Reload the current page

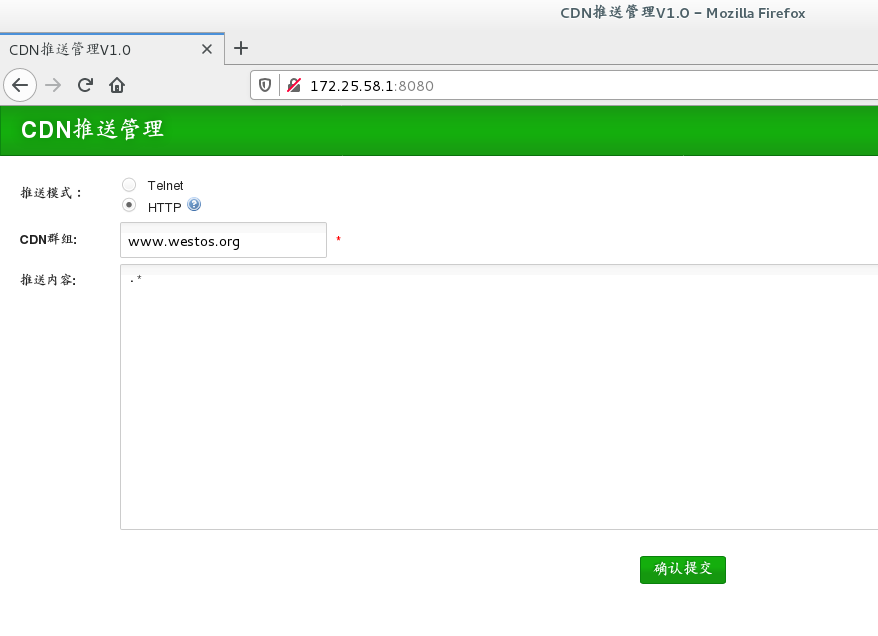84,85
